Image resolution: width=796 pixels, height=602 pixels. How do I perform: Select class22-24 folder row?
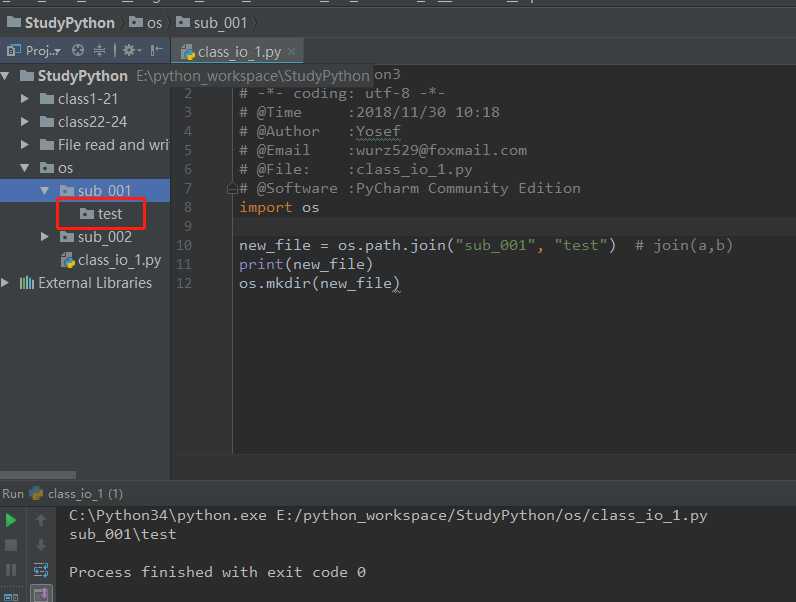(x=85, y=122)
